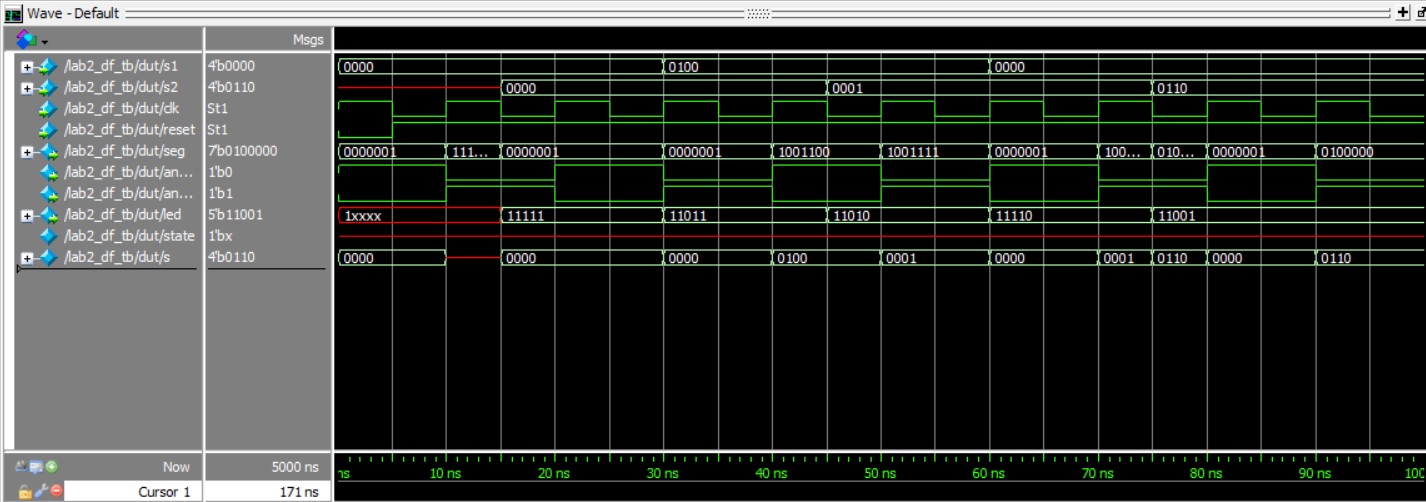The width and height of the screenshot is (1426, 502).
Task: Click the signal icon beside dut/state
Action: point(47,235)
